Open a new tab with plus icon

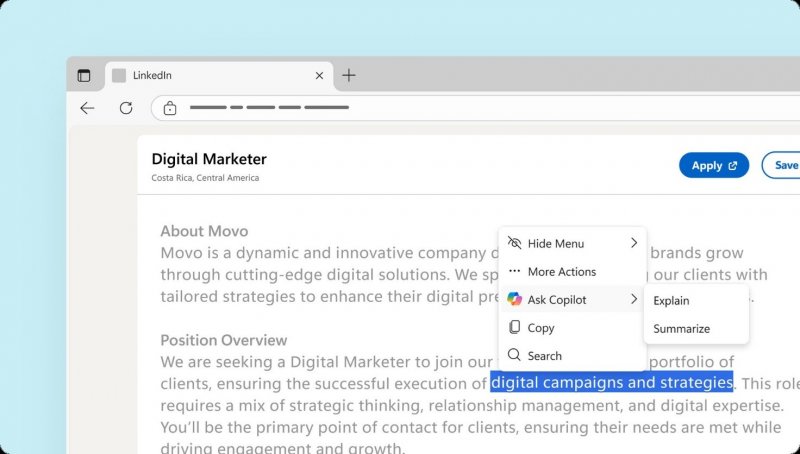[x=349, y=75]
